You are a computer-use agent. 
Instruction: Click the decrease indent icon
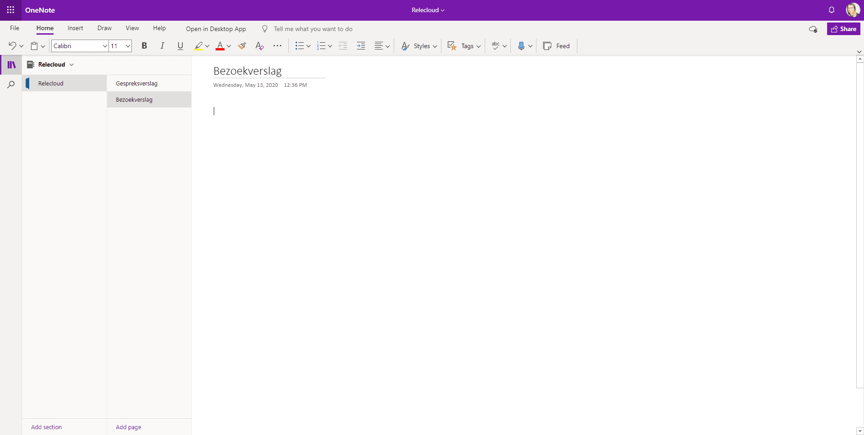[343, 46]
